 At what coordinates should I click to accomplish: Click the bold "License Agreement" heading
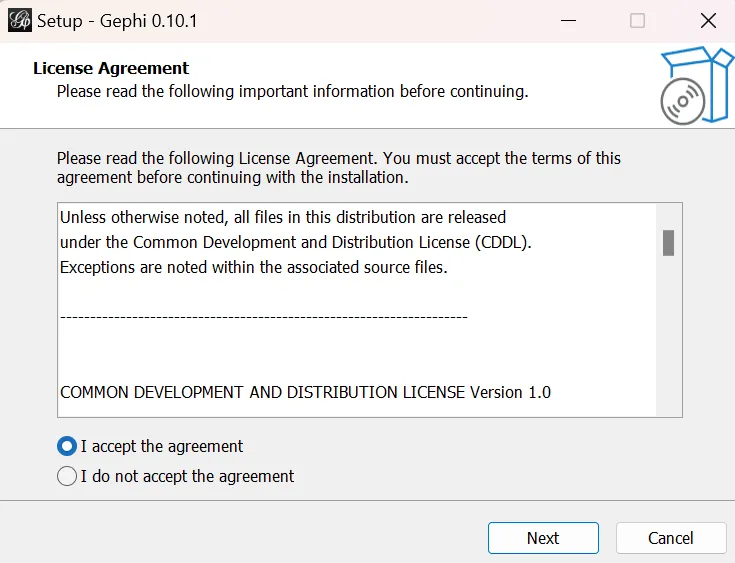(111, 68)
